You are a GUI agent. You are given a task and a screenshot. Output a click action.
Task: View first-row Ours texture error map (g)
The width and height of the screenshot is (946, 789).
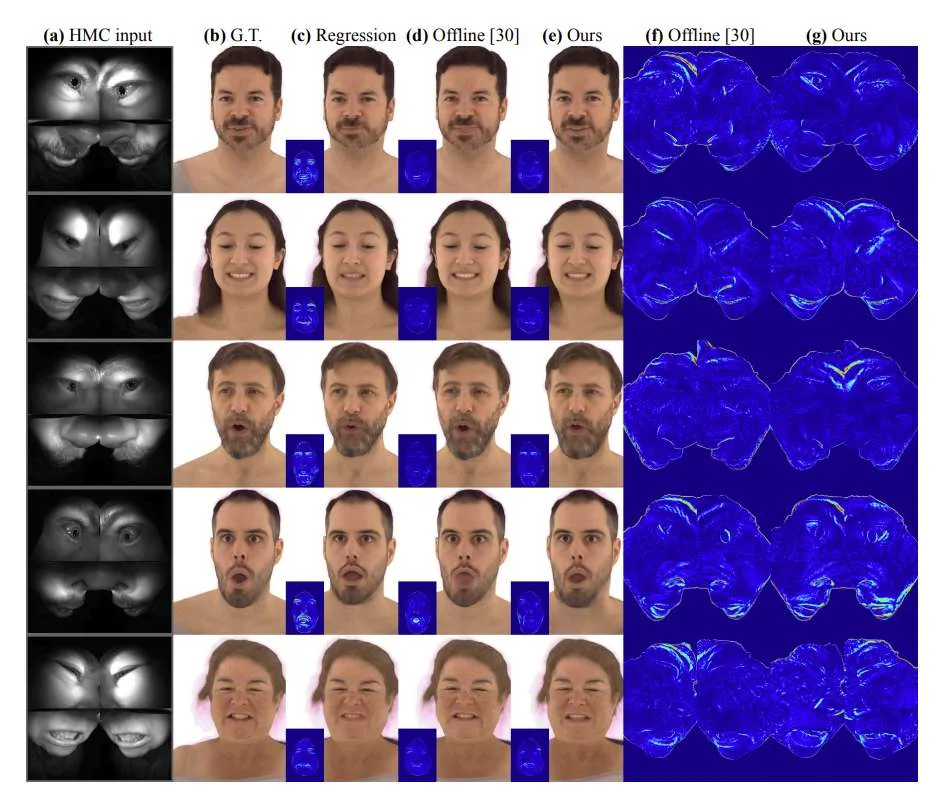coord(845,119)
